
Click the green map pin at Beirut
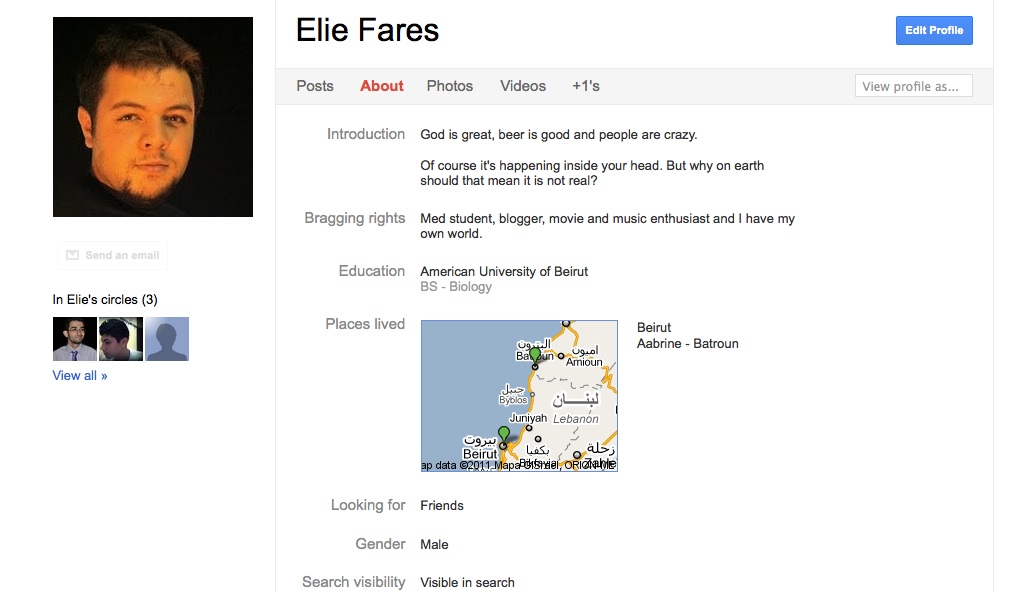(x=504, y=434)
